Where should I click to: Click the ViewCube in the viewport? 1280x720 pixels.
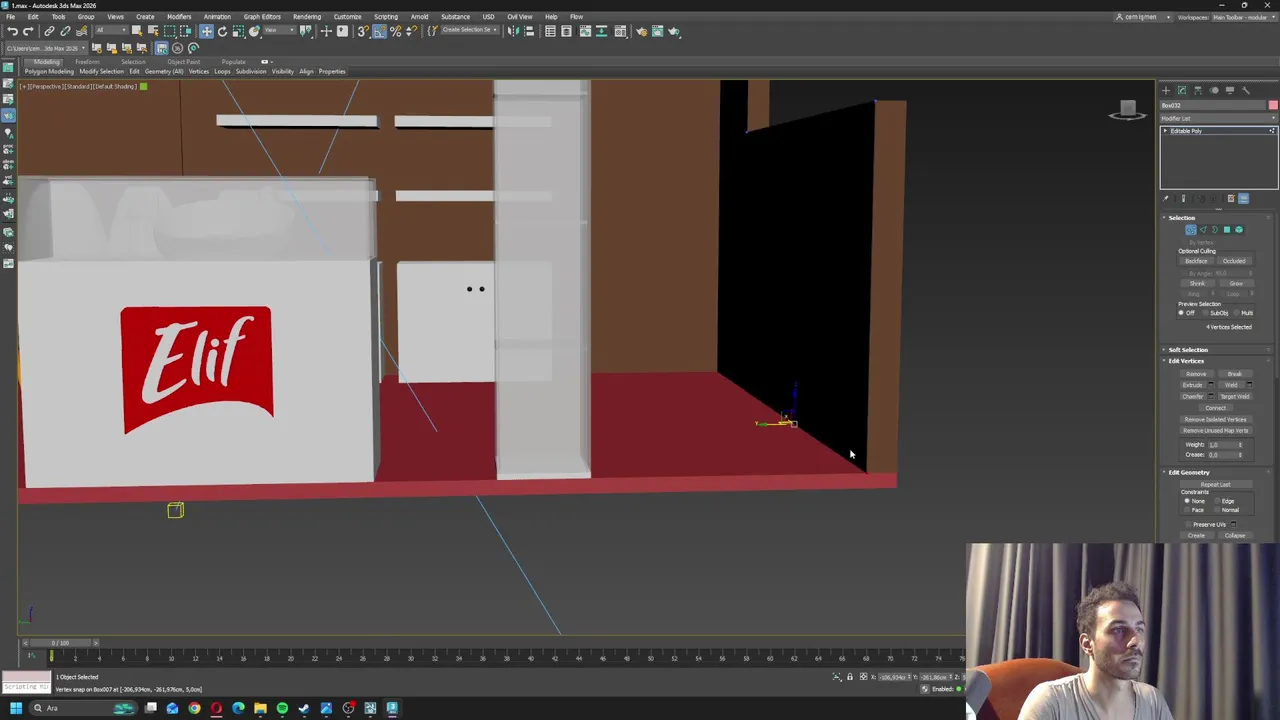[1127, 109]
